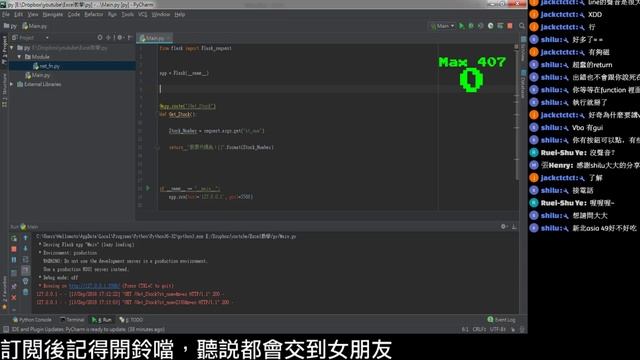Open the Main run configuration dropdown

(442, 26)
